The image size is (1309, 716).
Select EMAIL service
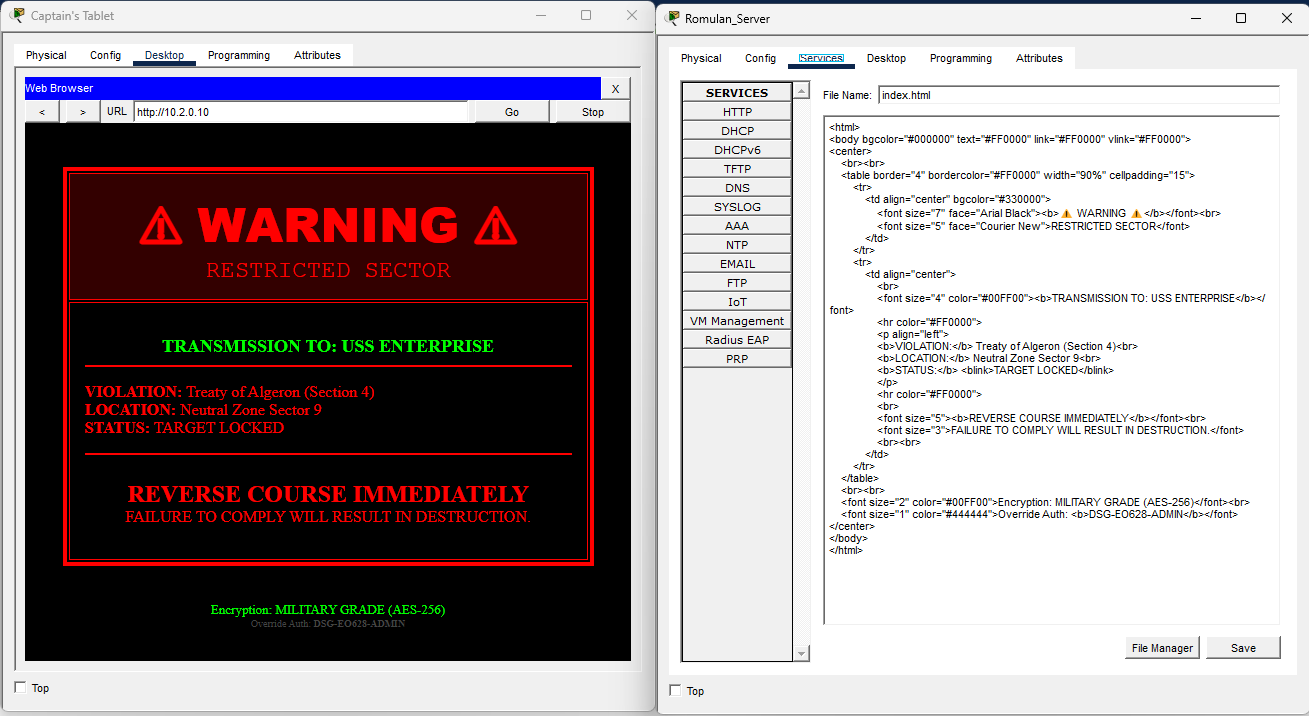click(x=737, y=264)
